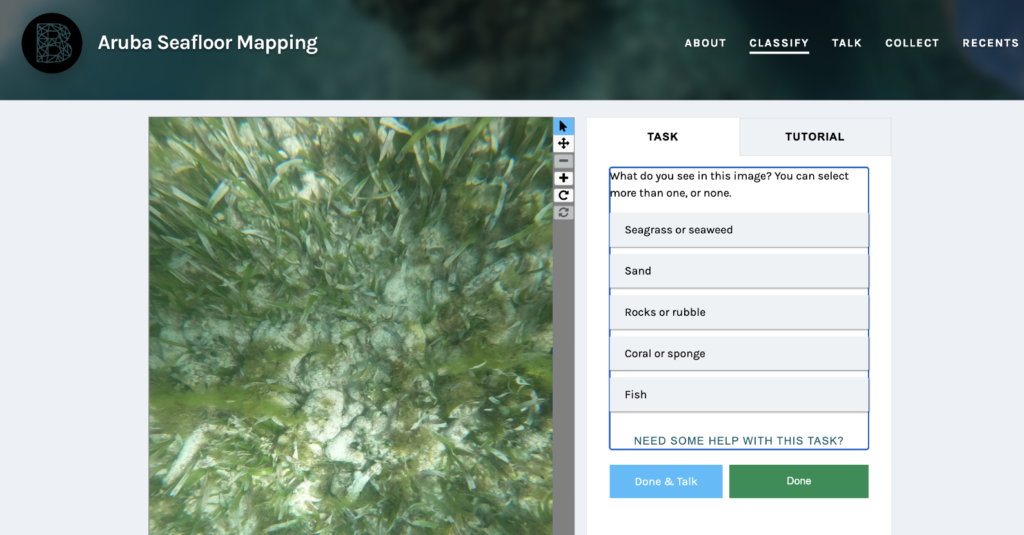The width and height of the screenshot is (1024, 535).
Task: Open the Aruba Seafloor Mapping title link
Action: coord(208,43)
